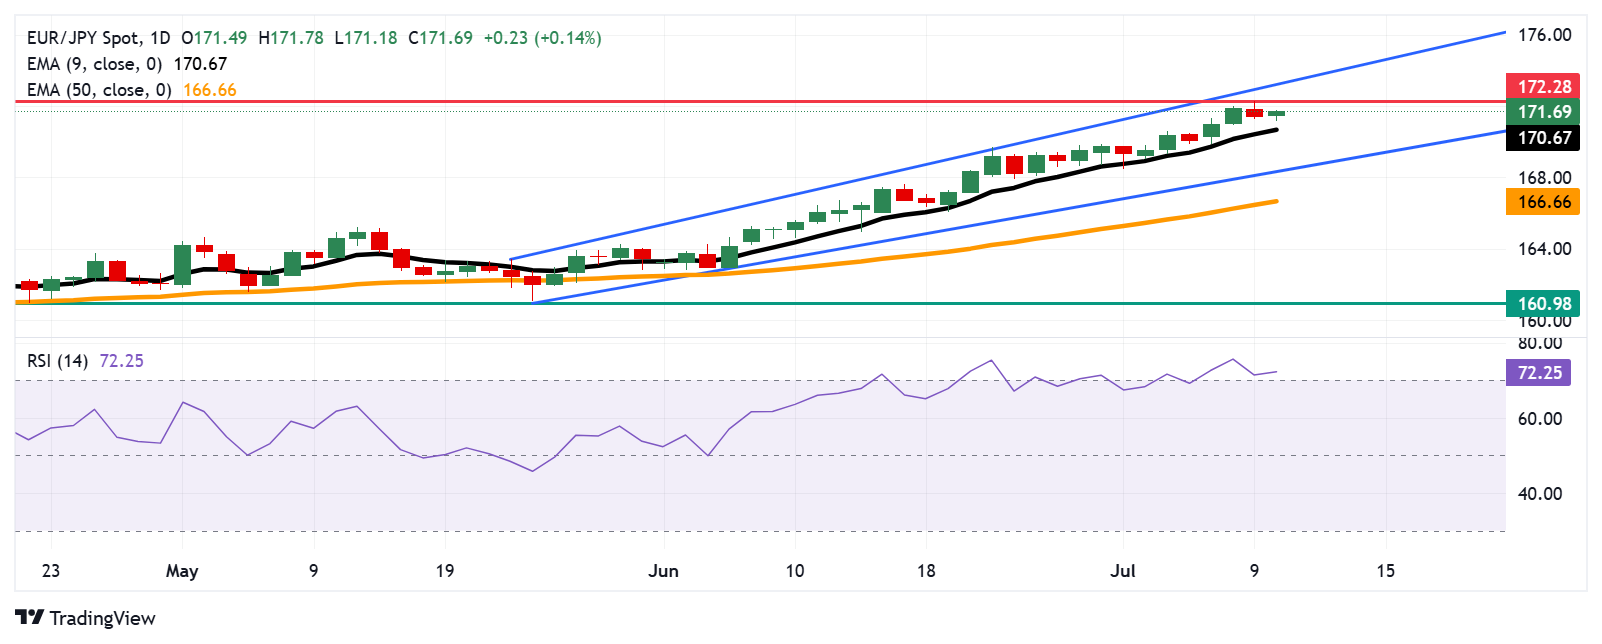The image size is (1602, 644).
Task: Click the red 172.28 price label
Action: pos(1543,87)
